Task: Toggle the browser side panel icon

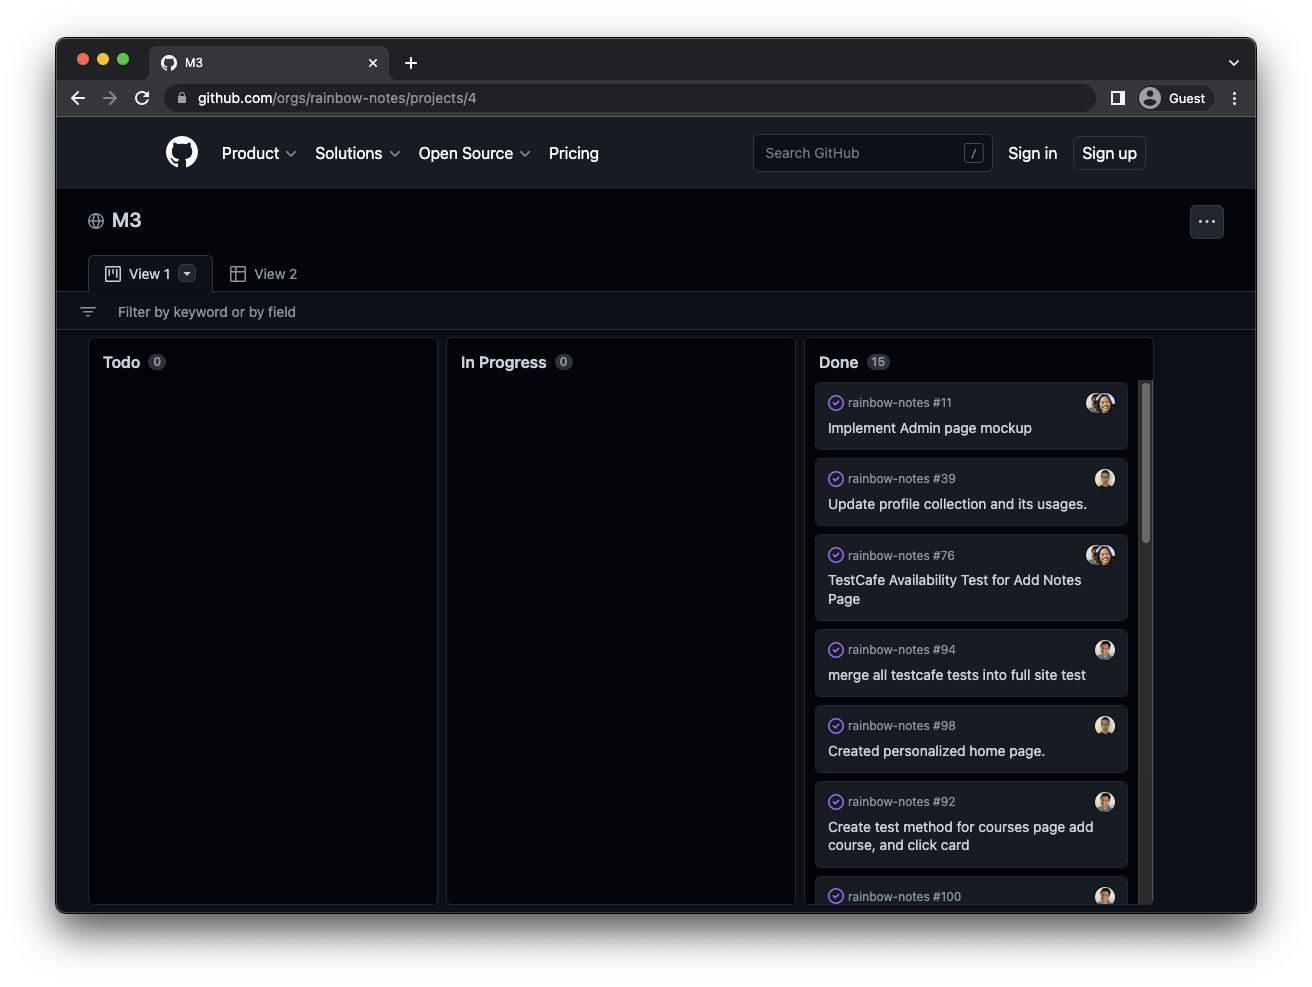Action: [1118, 98]
